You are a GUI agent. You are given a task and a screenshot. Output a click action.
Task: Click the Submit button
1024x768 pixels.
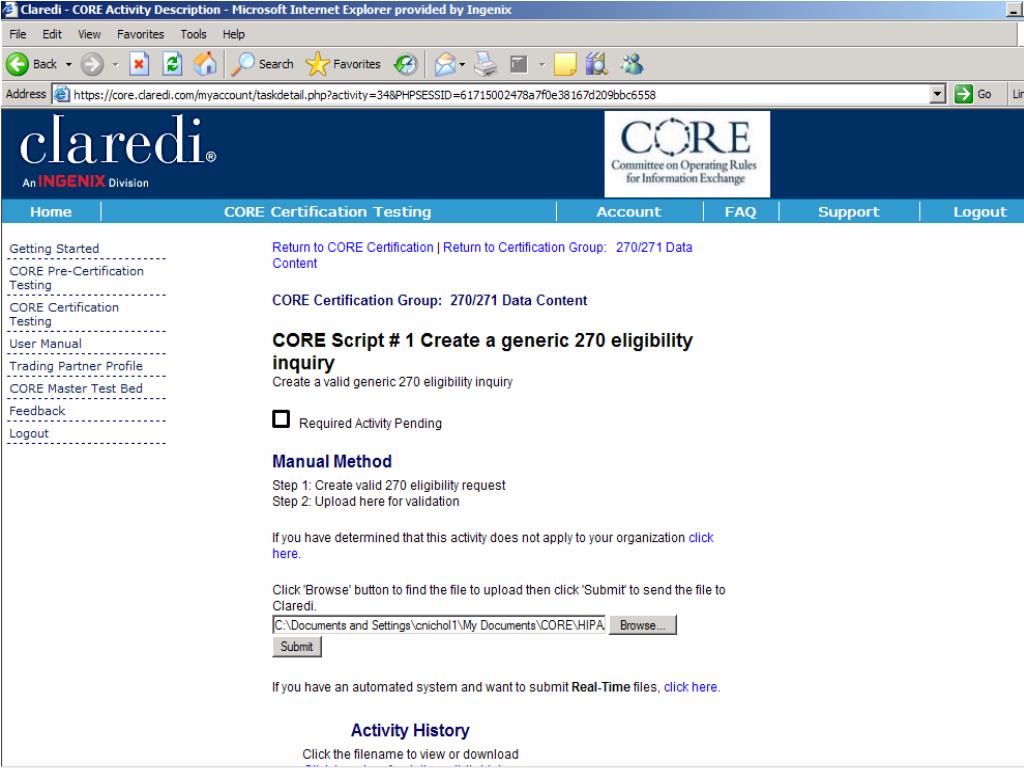click(x=296, y=647)
